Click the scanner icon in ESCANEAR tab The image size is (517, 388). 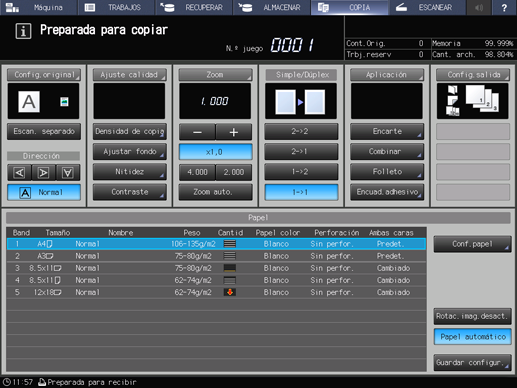pyautogui.click(x=401, y=7)
